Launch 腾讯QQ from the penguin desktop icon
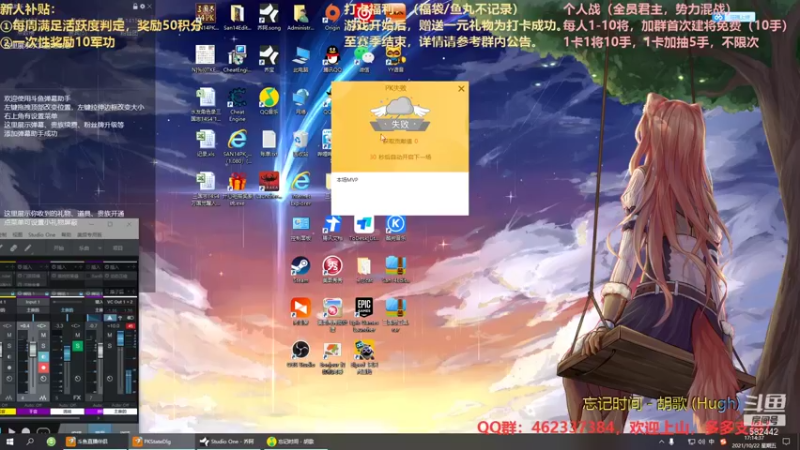The image size is (800, 450). click(332, 59)
